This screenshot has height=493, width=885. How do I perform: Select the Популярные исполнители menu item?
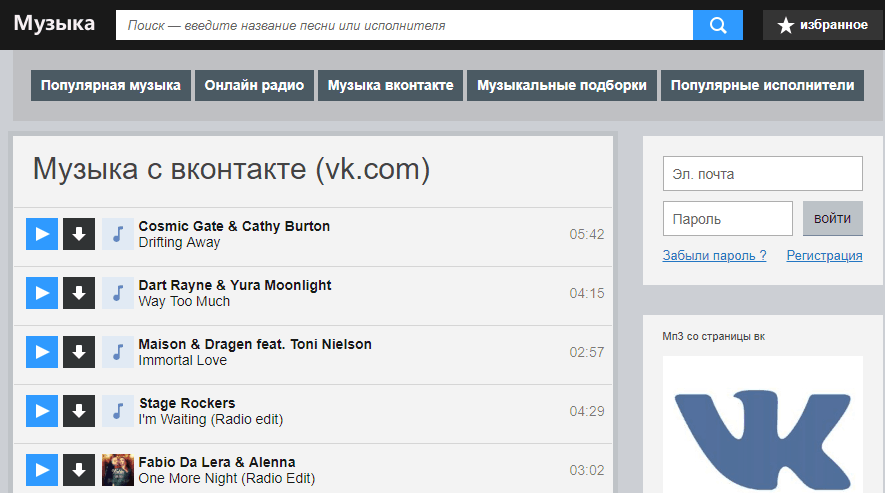(x=762, y=86)
